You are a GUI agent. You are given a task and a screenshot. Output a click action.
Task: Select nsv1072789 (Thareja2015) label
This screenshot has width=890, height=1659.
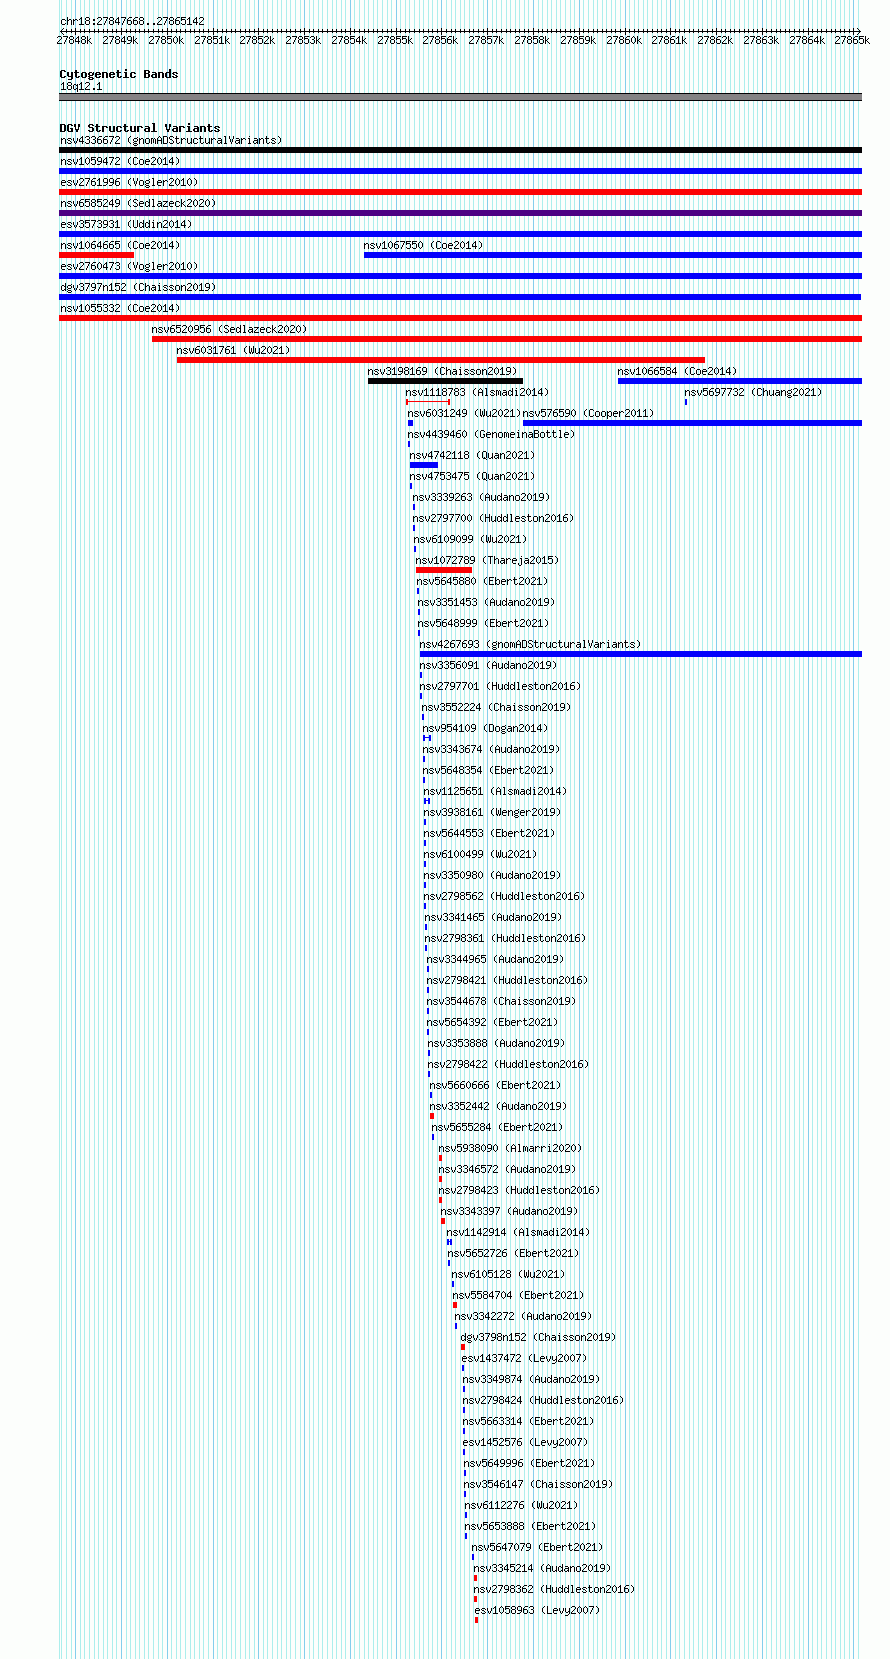487,560
